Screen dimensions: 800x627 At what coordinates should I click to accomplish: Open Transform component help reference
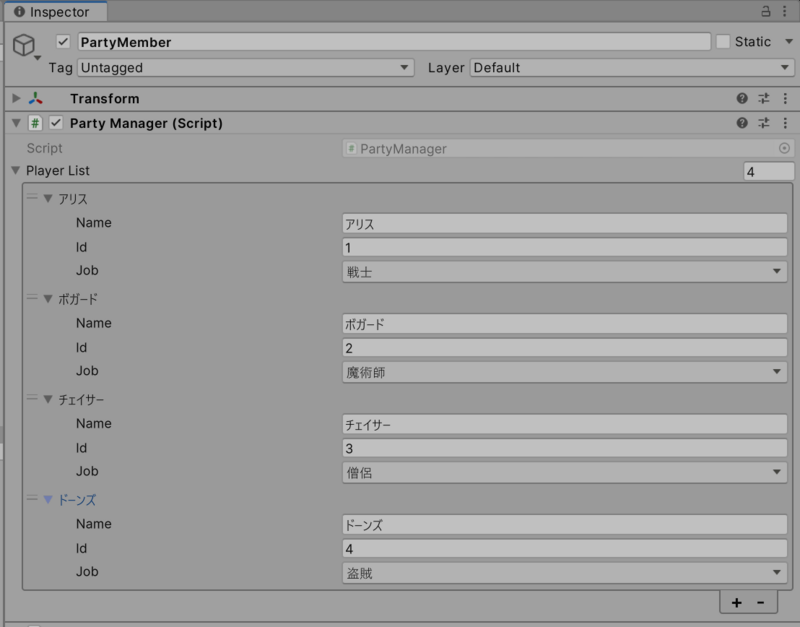pyautogui.click(x=742, y=98)
